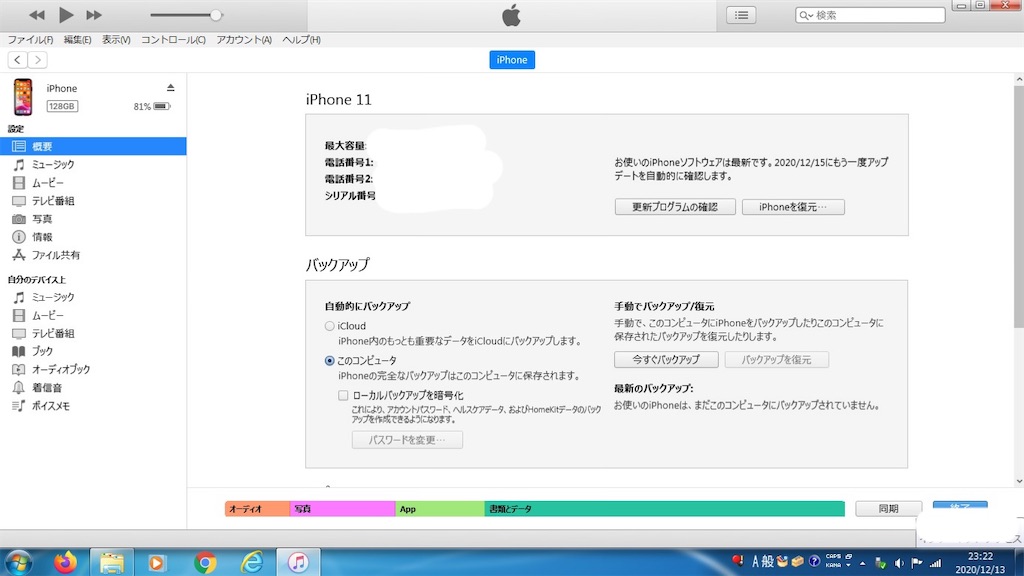This screenshot has height=576, width=1024.
Task: Eject the iPhone using the eject icon
Action: pos(170,88)
